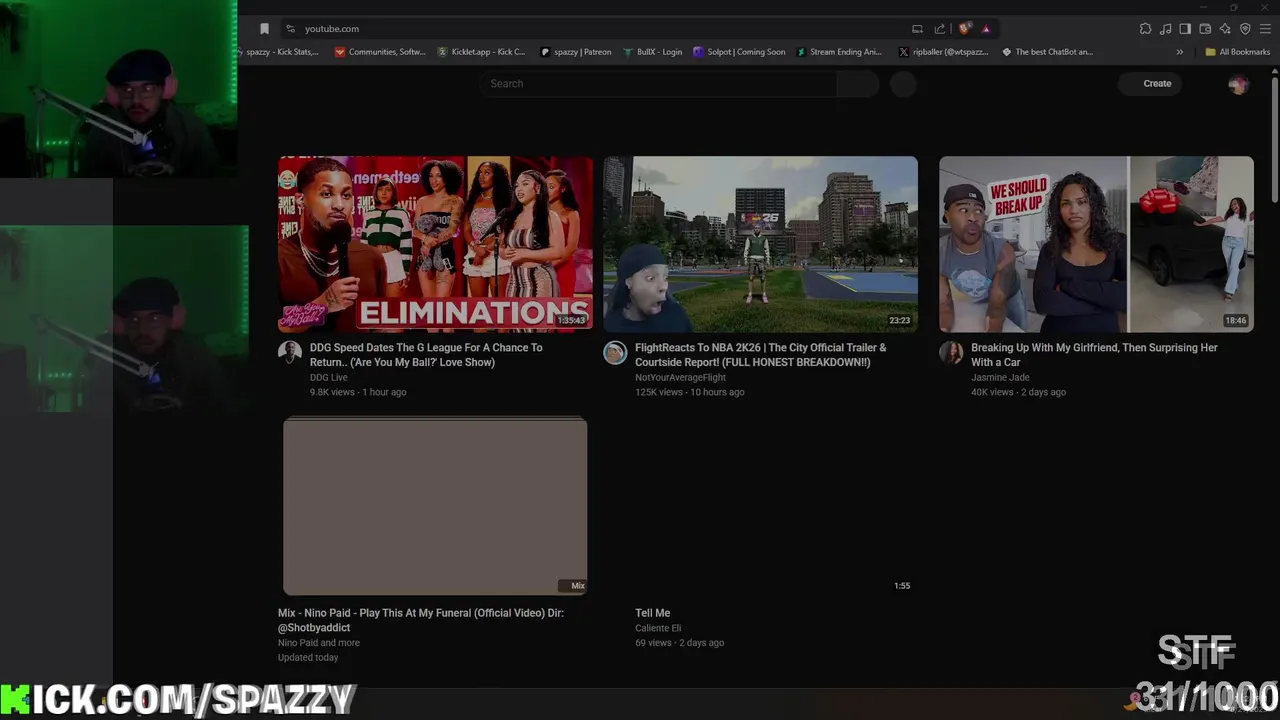Click the media control music note icon
The height and width of the screenshot is (720, 1280).
coord(1165,29)
